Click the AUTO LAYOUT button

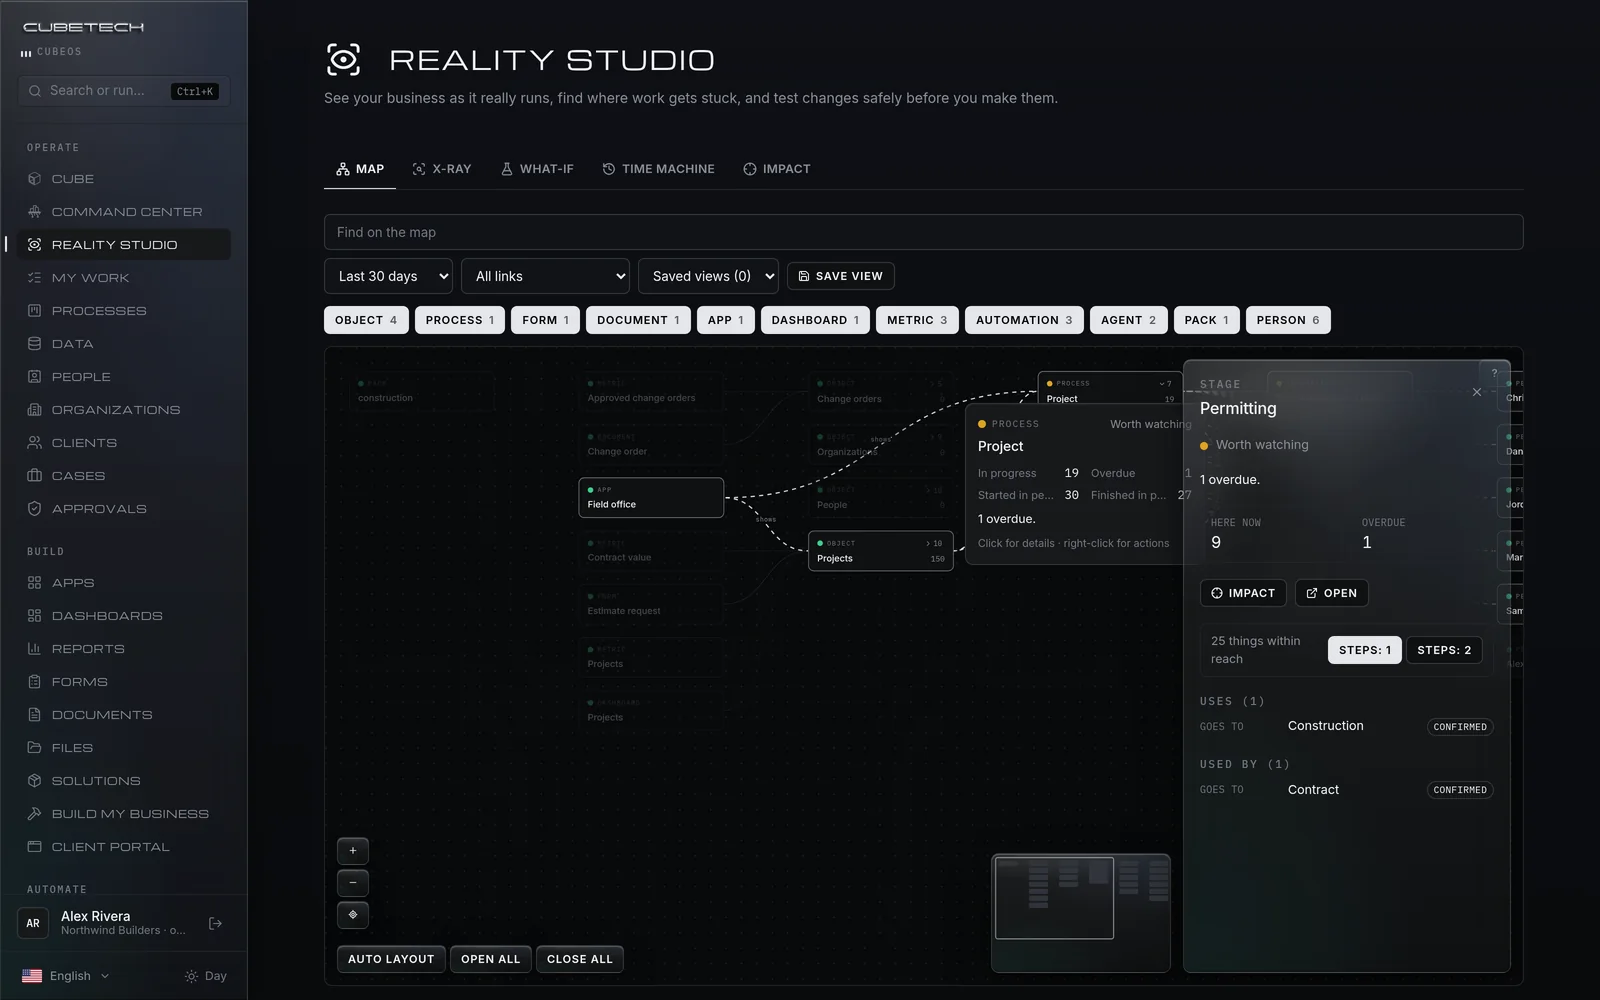click(391, 959)
